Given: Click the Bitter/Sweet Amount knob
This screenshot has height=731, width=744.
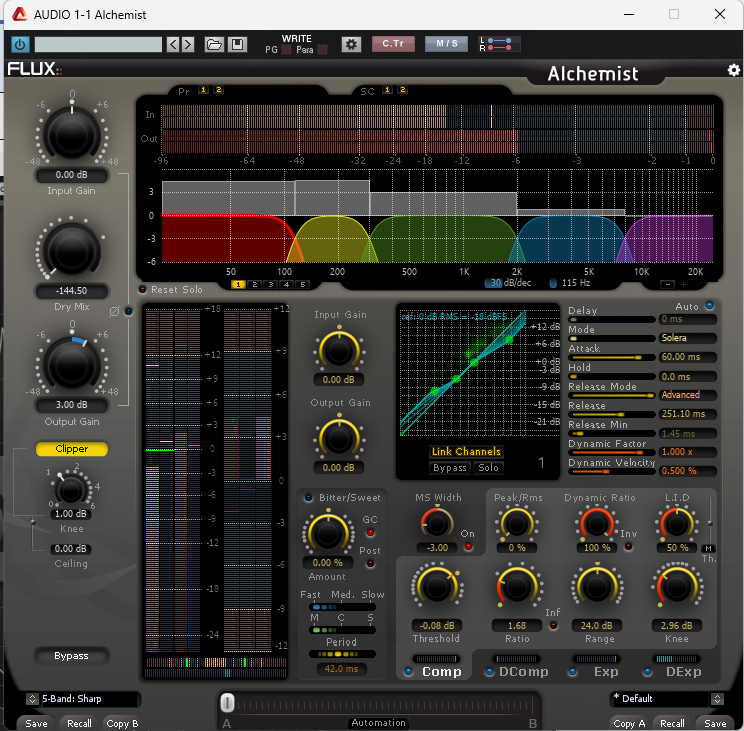Looking at the screenshot, I should 328,534.
